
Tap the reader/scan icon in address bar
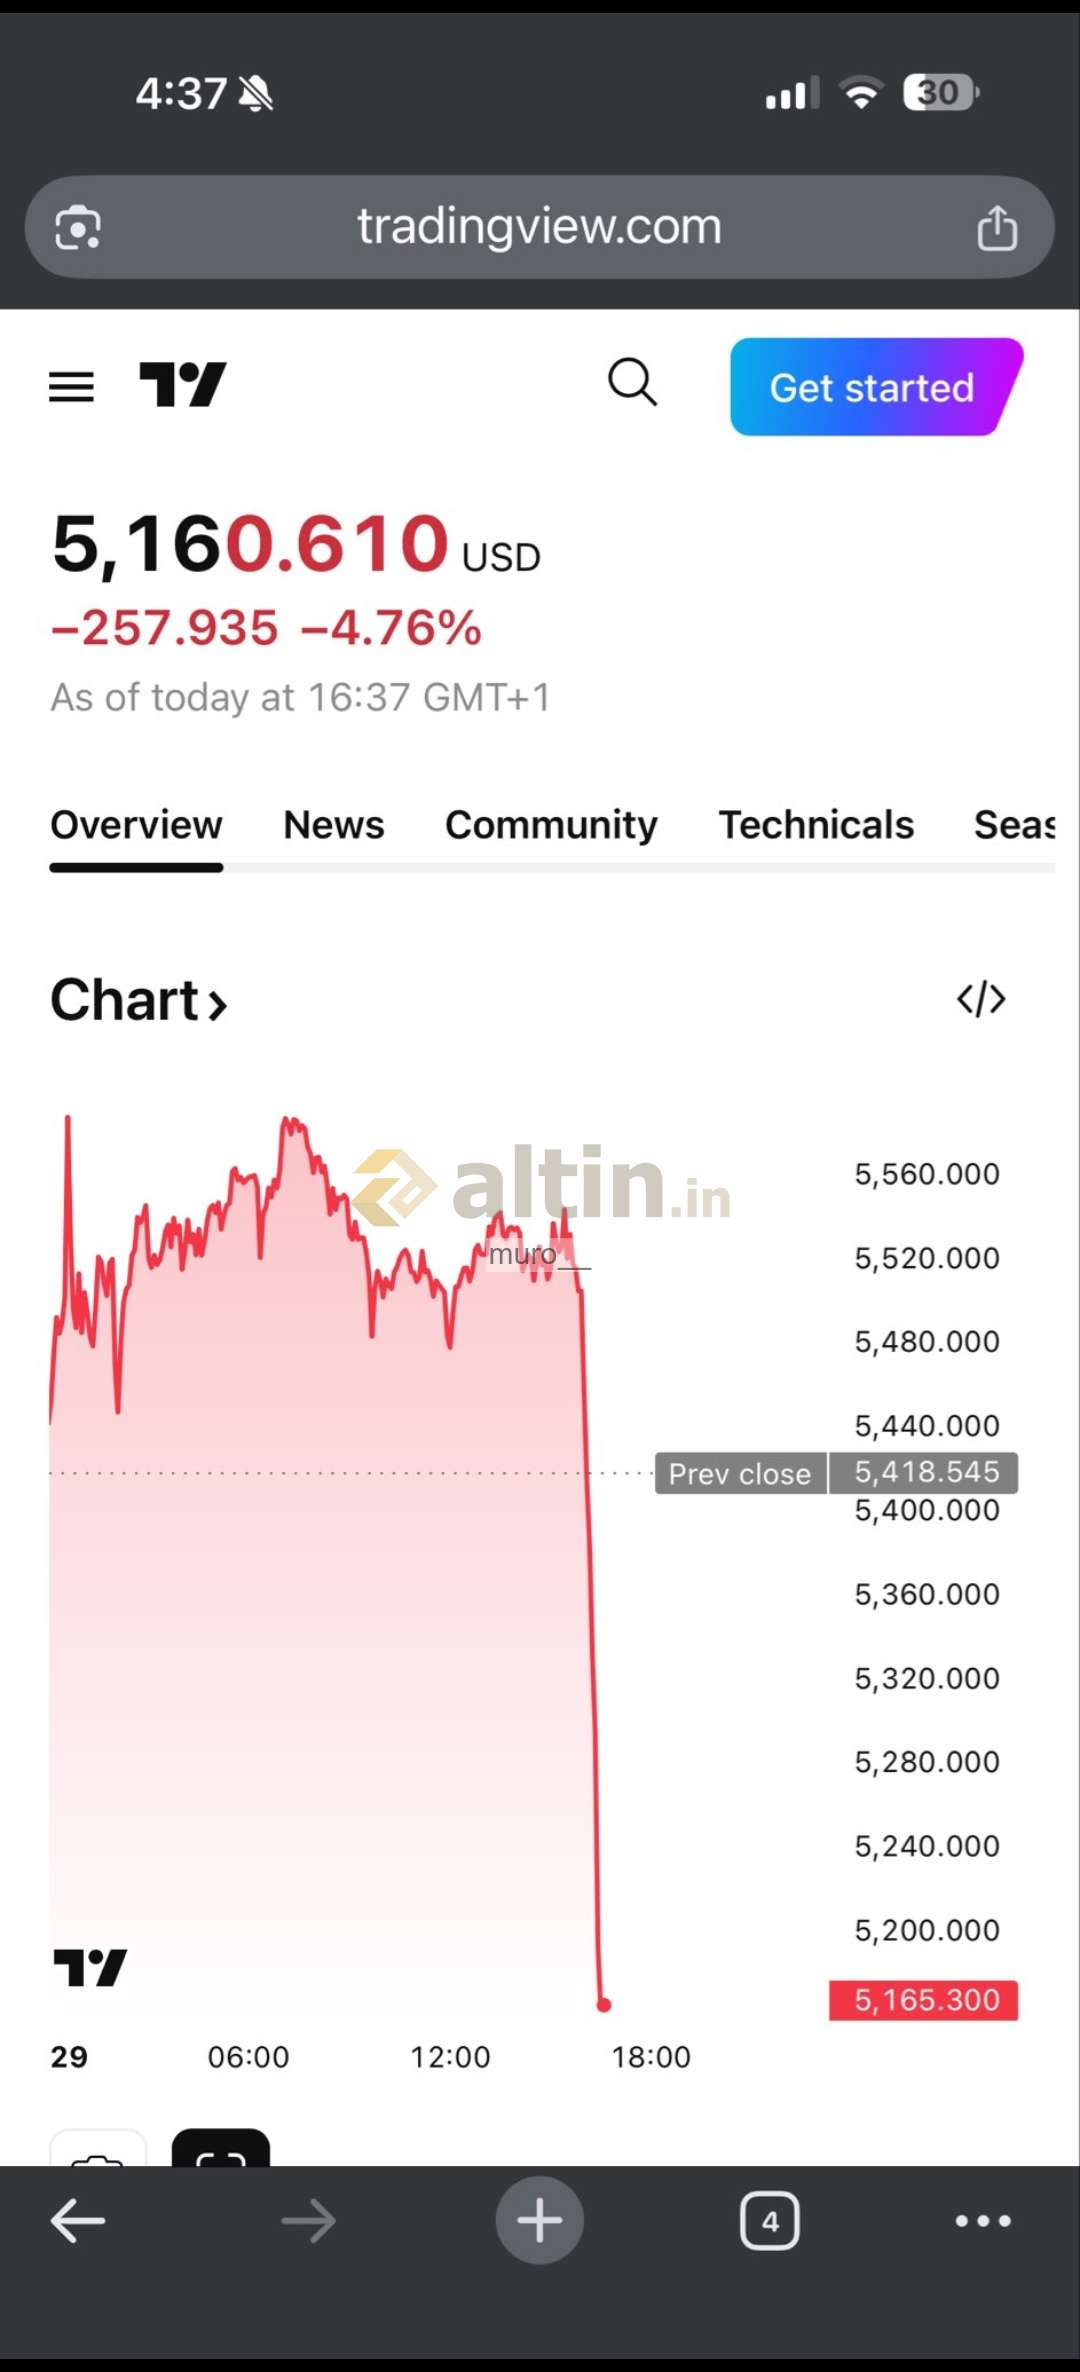click(x=78, y=228)
